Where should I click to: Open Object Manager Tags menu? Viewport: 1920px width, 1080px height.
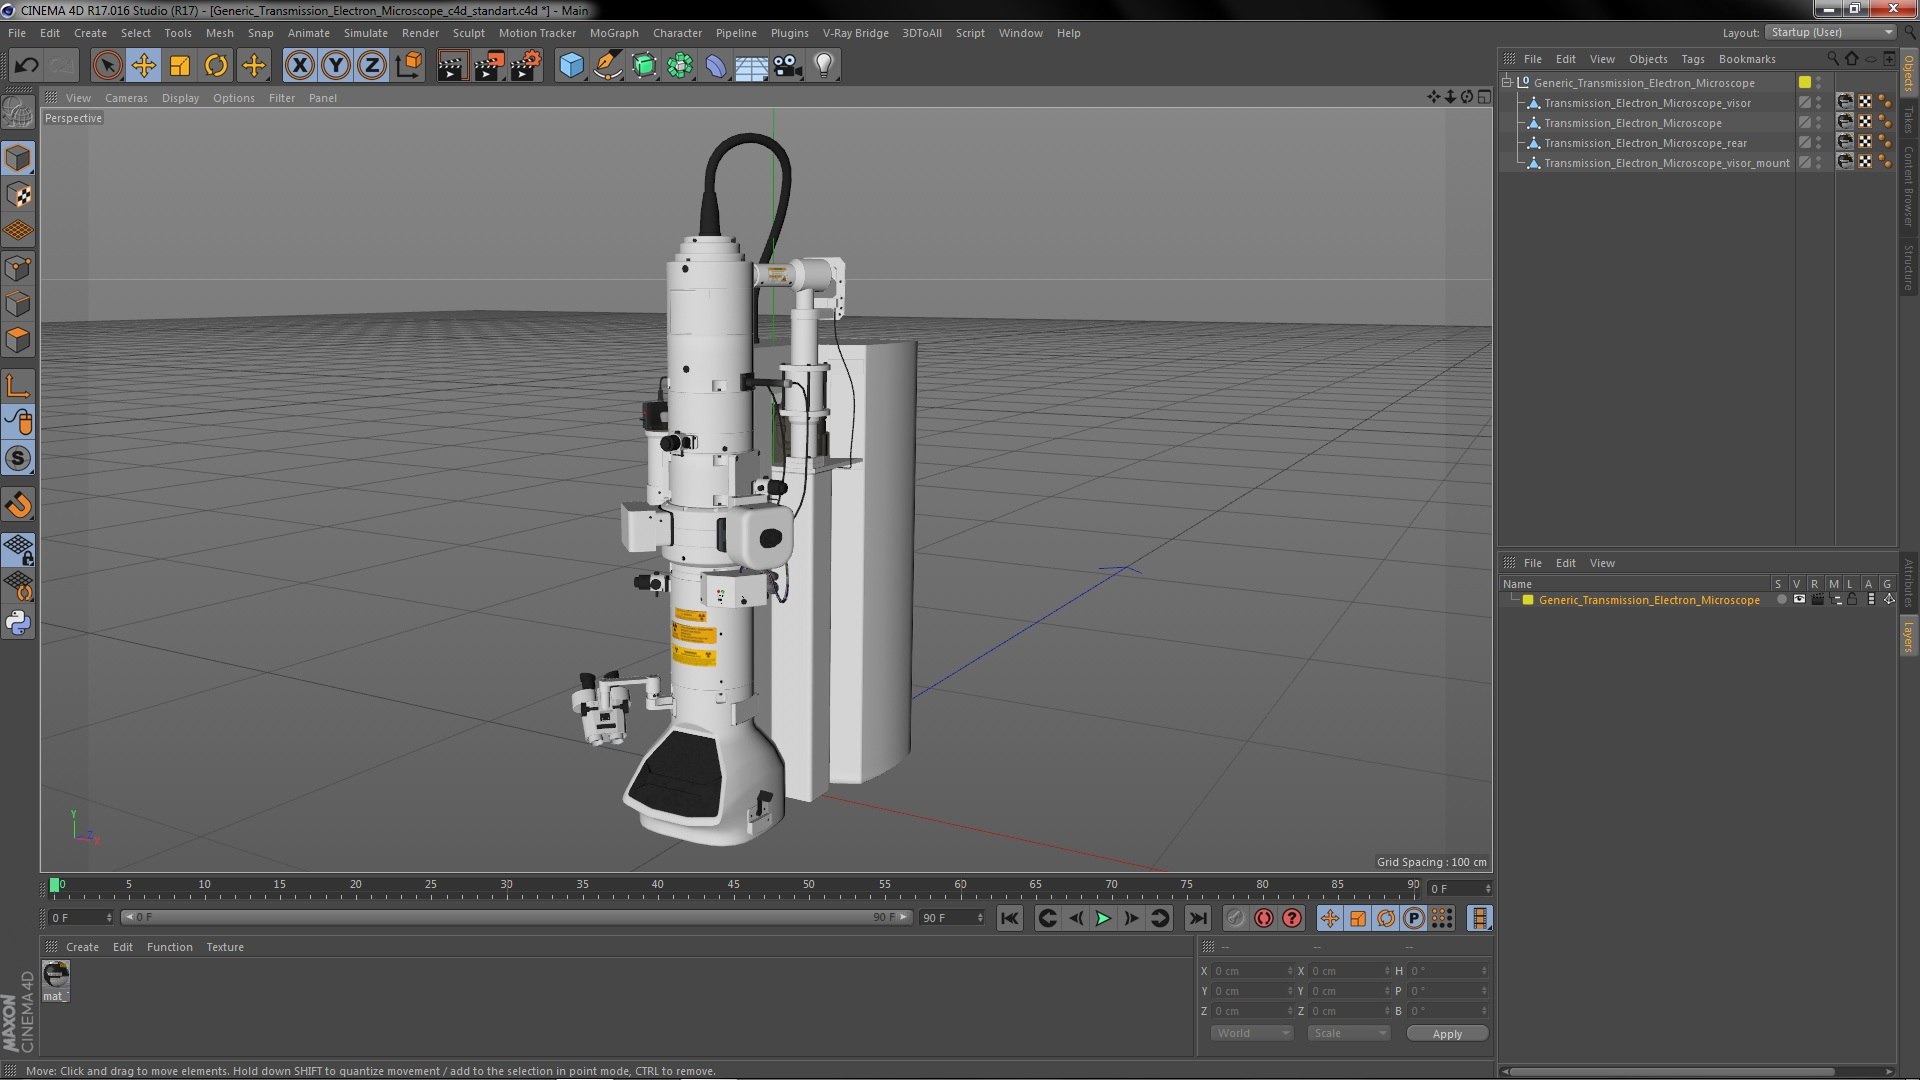pos(1692,59)
